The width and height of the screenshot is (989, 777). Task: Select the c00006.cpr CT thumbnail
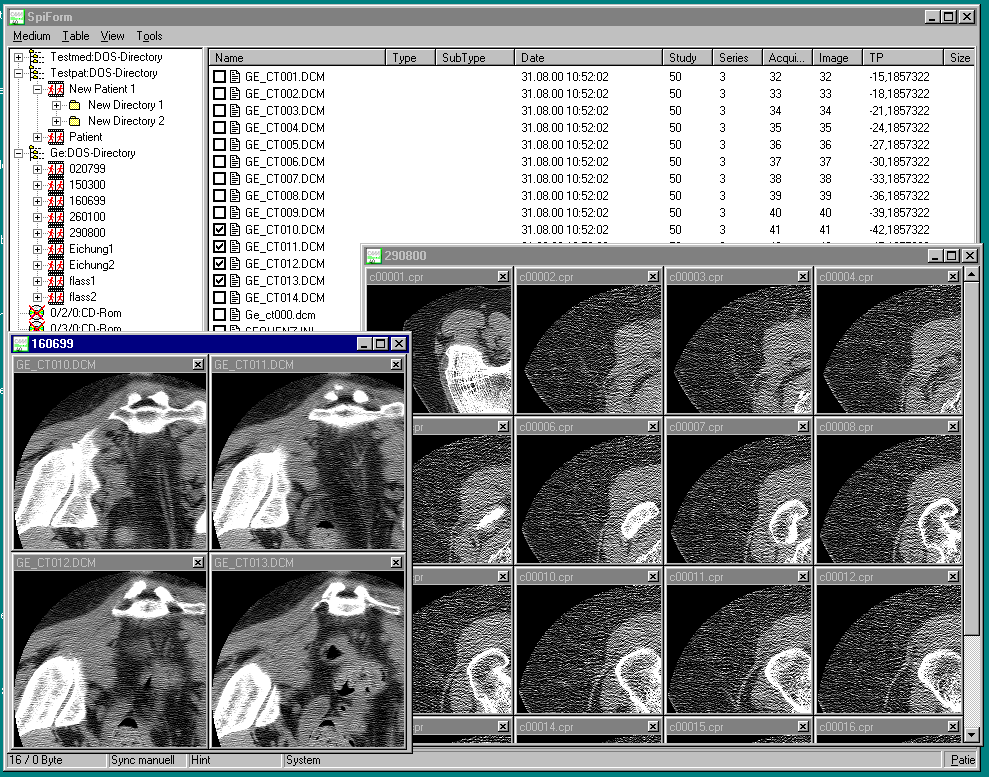click(x=588, y=499)
